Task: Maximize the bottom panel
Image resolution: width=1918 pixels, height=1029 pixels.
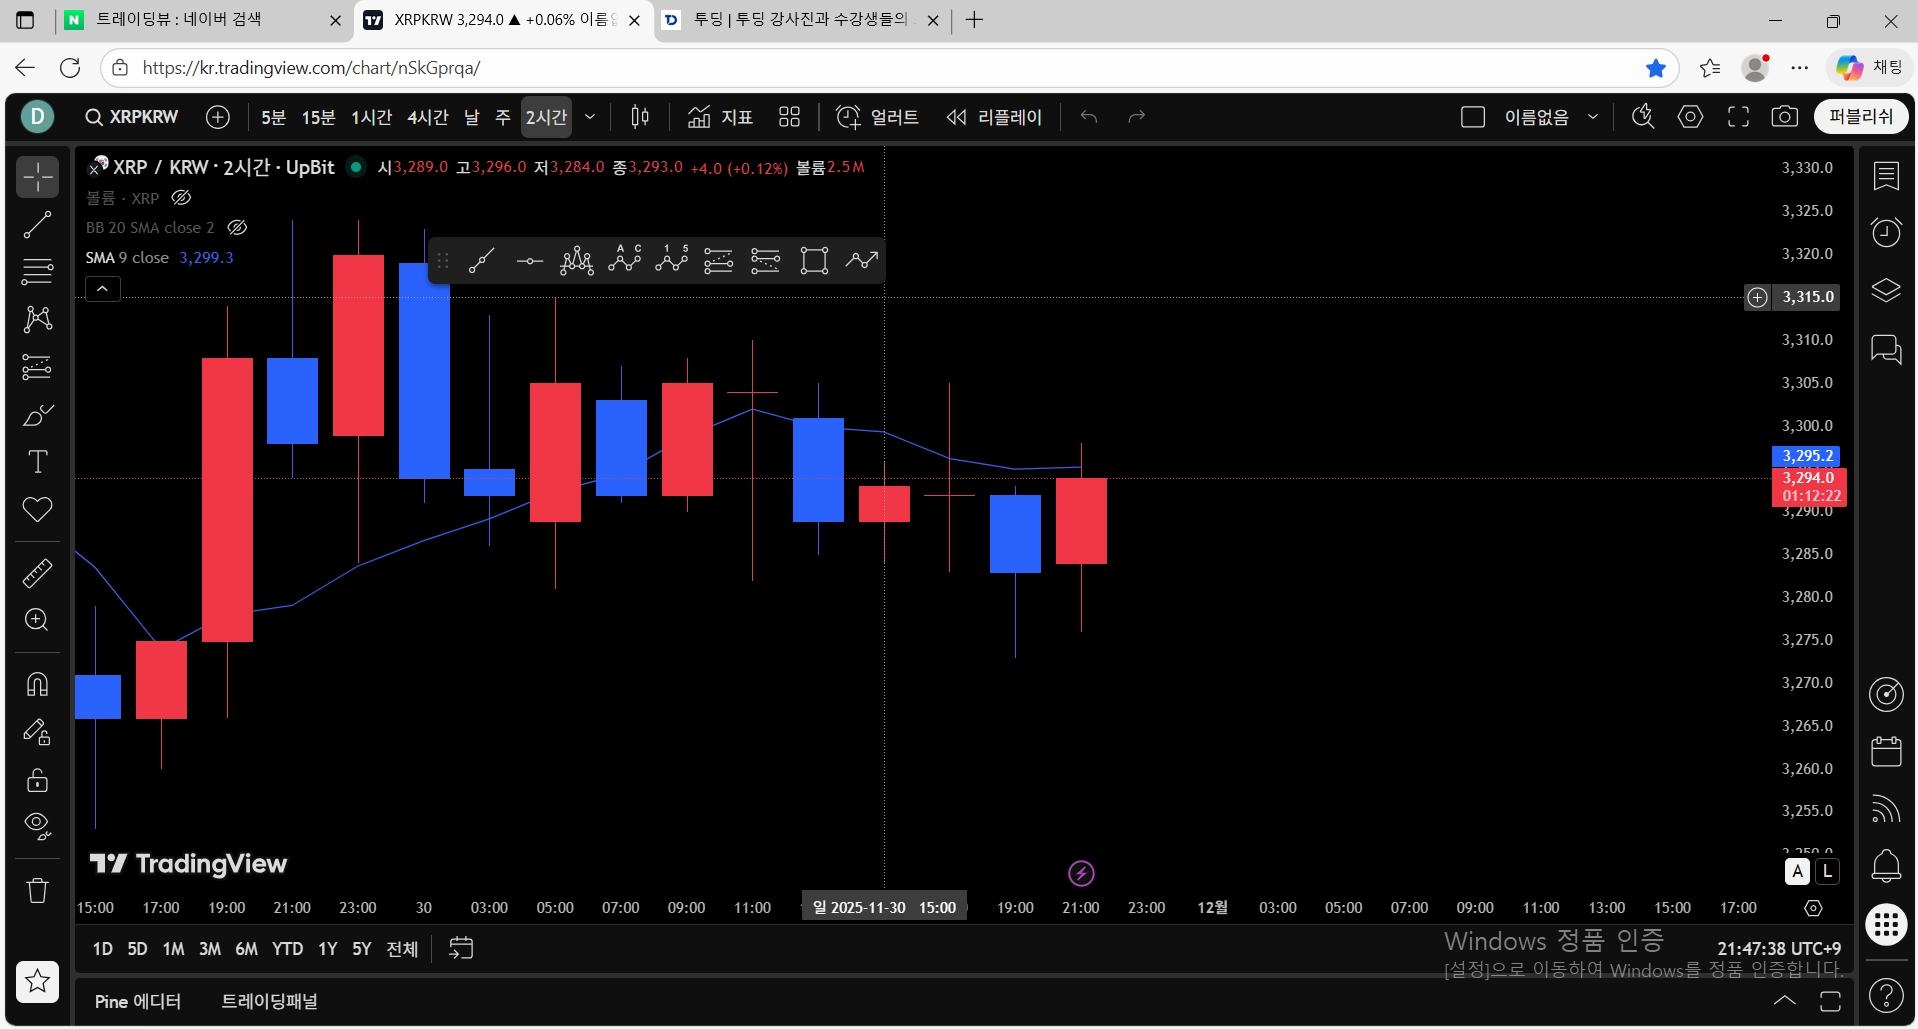Action: (1830, 1001)
